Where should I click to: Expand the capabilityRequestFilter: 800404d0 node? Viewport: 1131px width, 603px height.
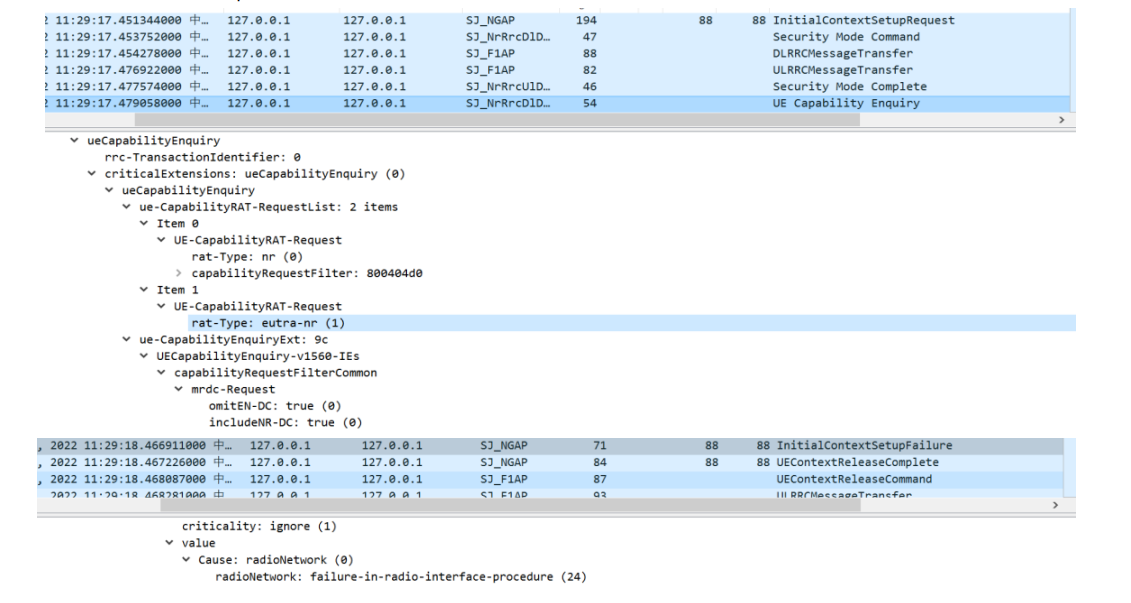[x=179, y=273]
